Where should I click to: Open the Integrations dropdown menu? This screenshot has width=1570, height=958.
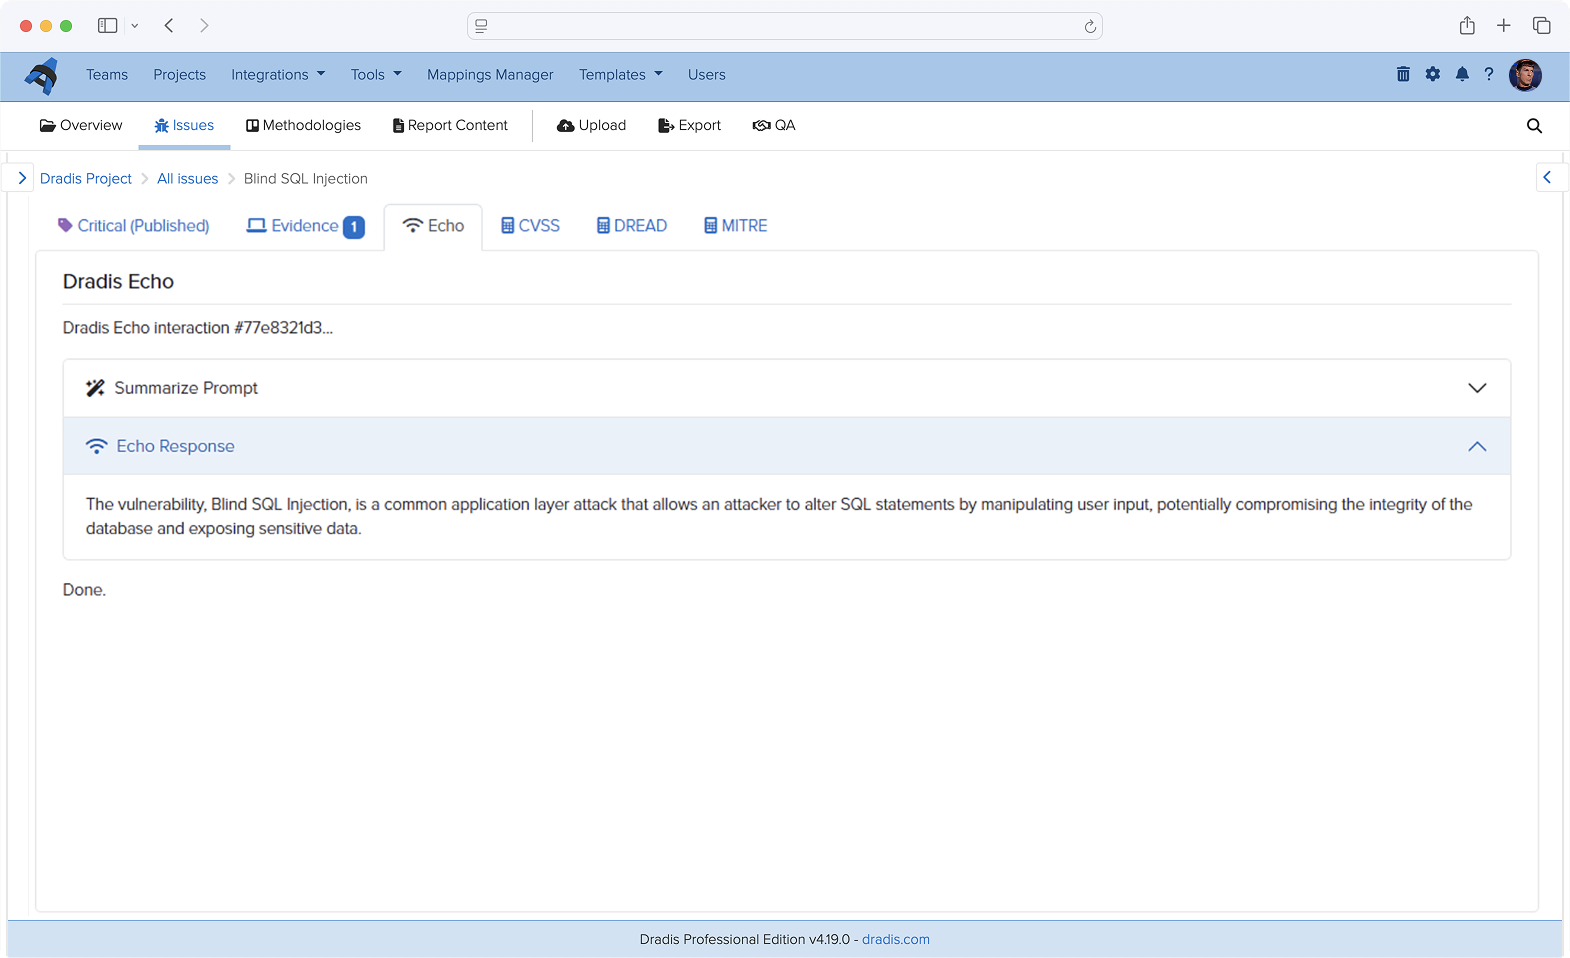277,75
